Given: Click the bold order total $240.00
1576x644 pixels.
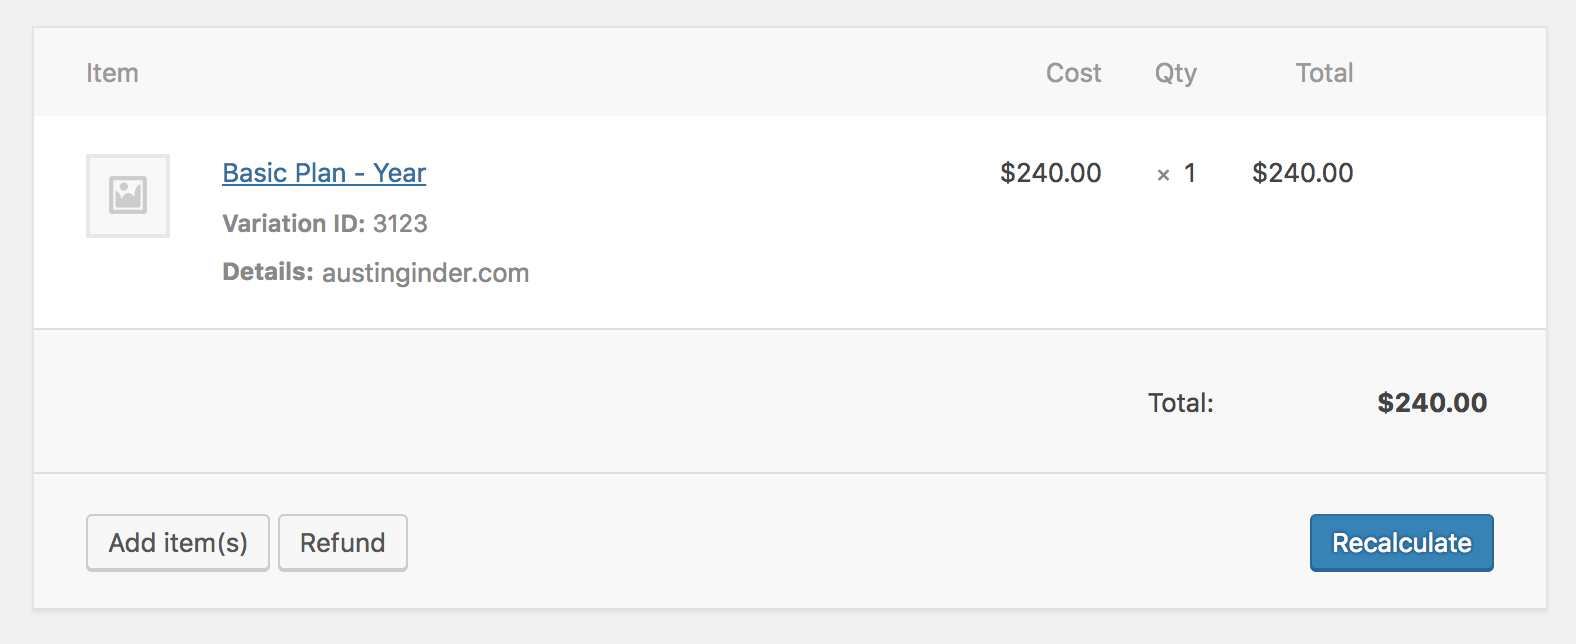Looking at the screenshot, I should click(1432, 403).
